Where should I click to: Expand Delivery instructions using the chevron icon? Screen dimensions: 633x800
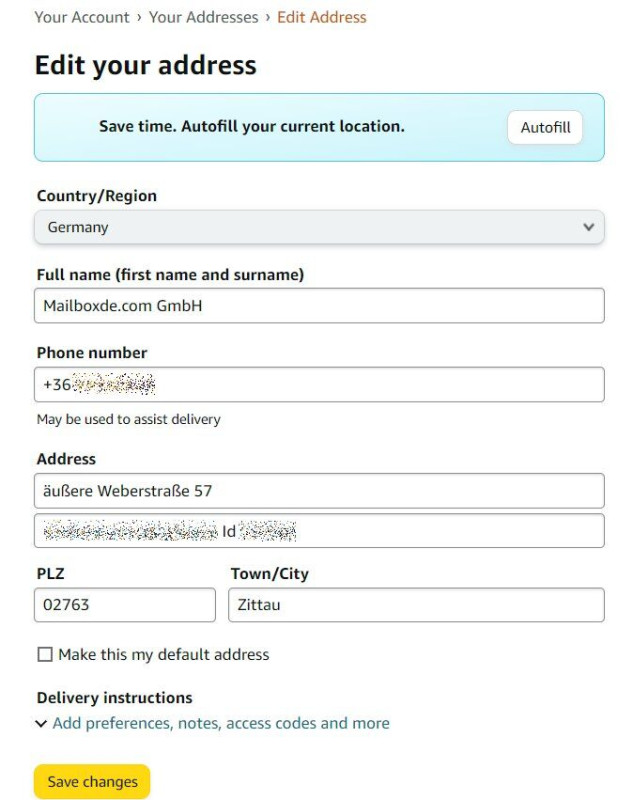41,723
